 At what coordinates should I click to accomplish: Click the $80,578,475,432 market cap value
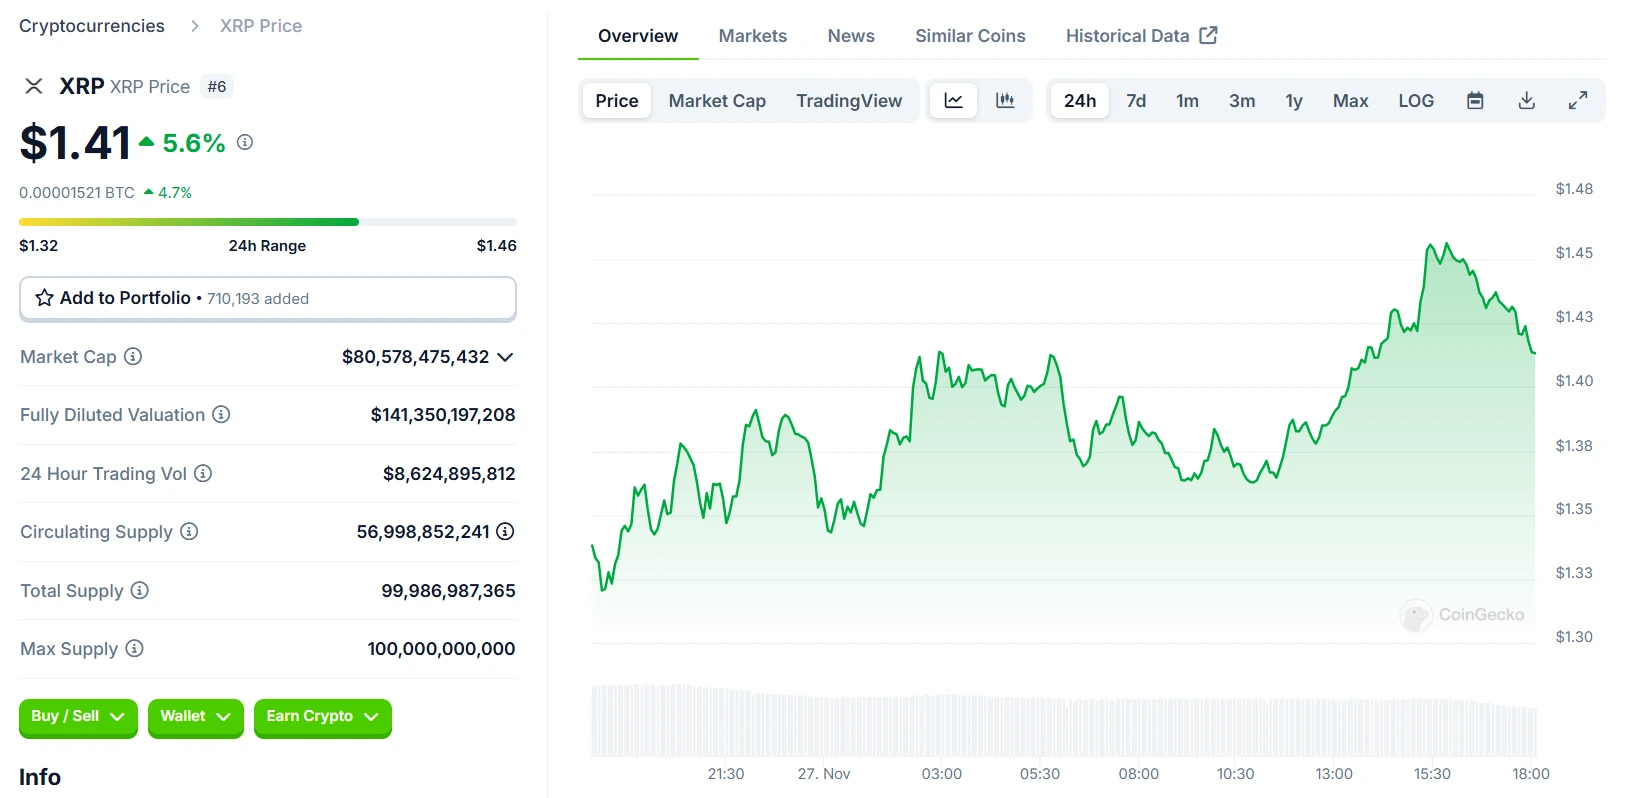tap(415, 357)
